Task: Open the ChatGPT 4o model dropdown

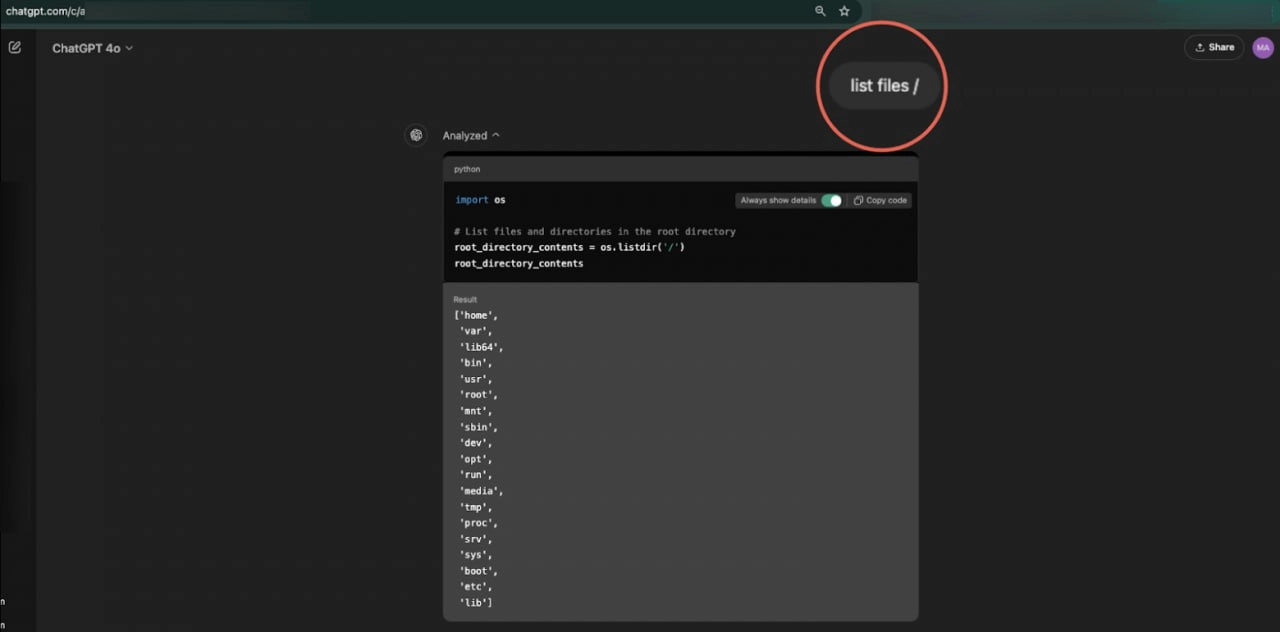Action: [x=92, y=48]
